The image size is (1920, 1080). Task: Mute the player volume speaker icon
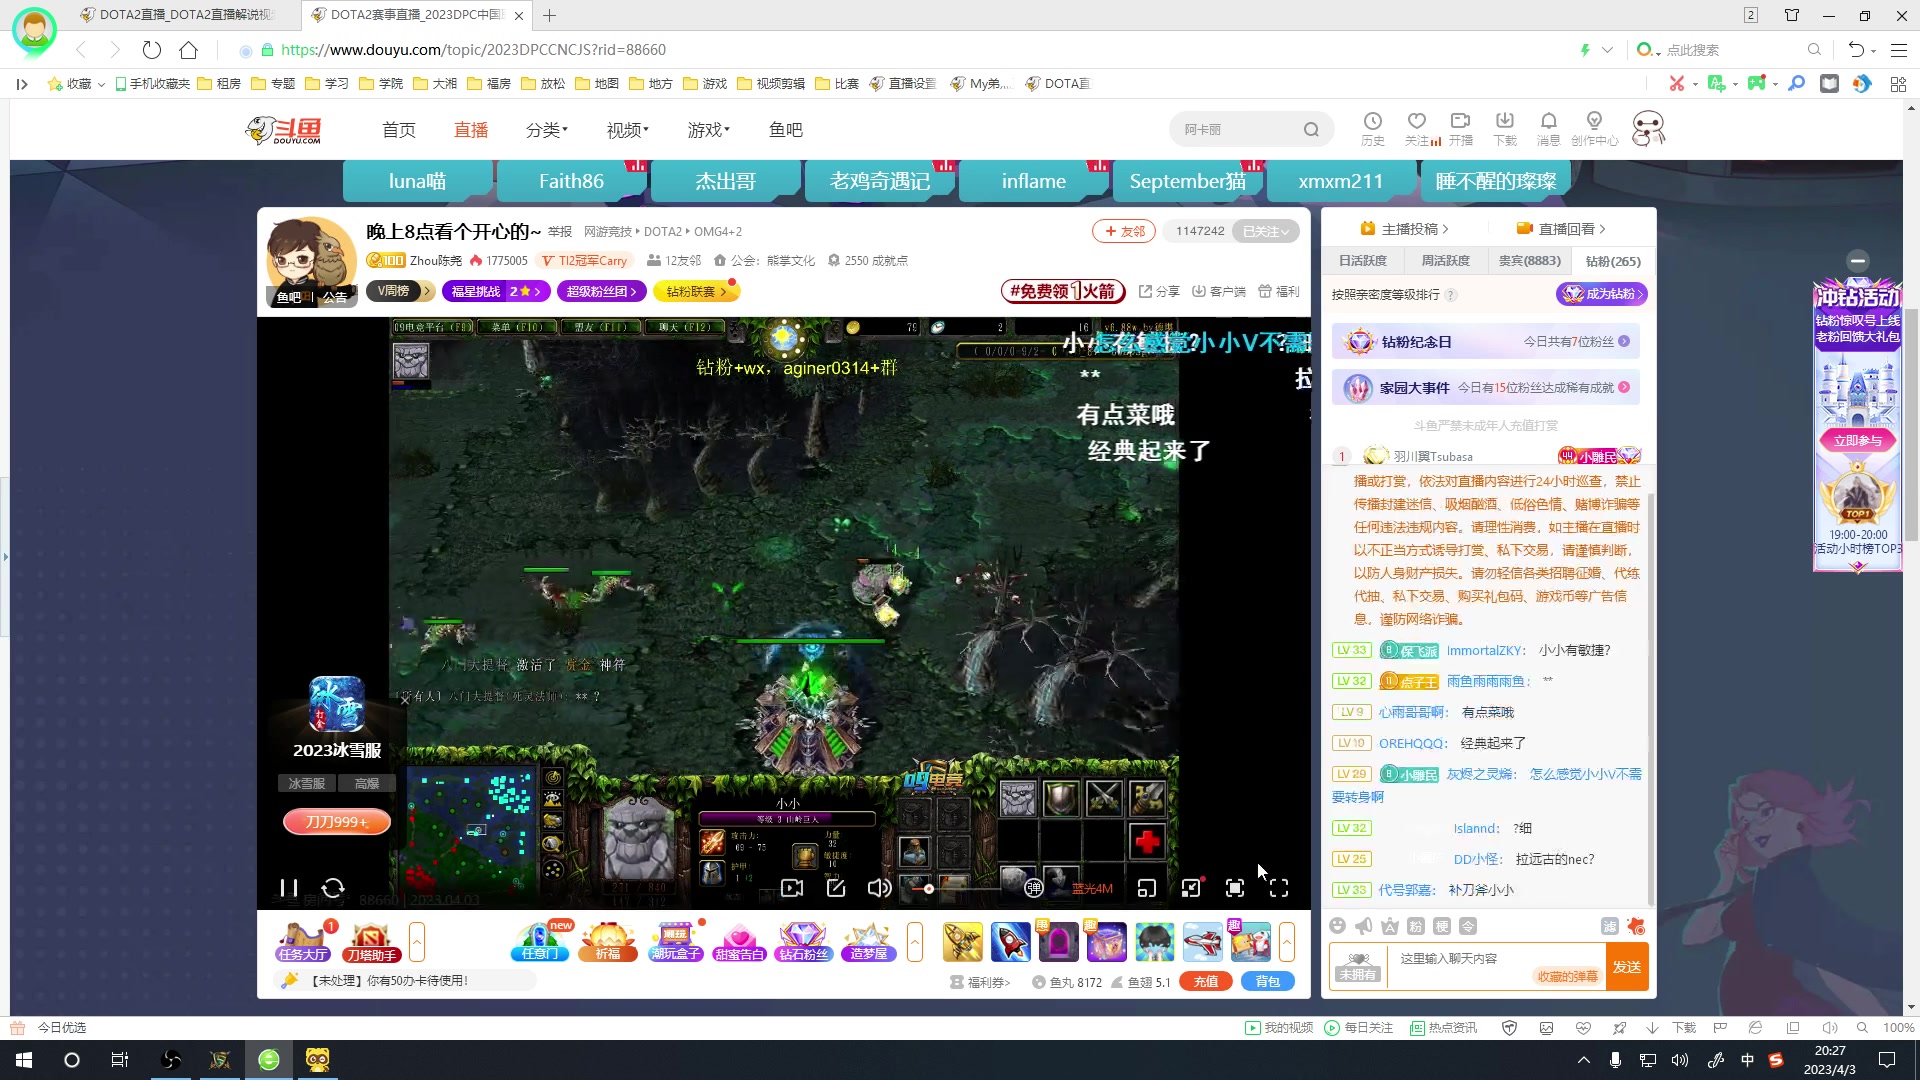879,888
